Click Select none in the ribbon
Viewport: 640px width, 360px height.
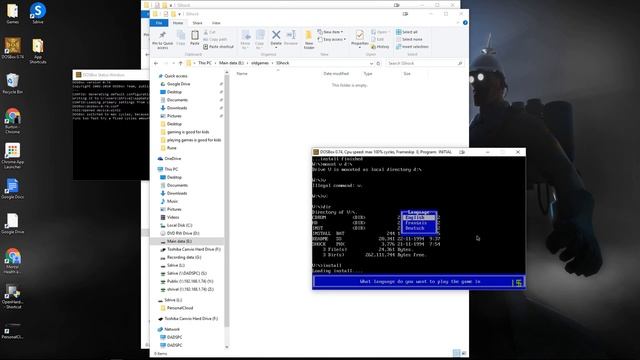tap(409, 39)
